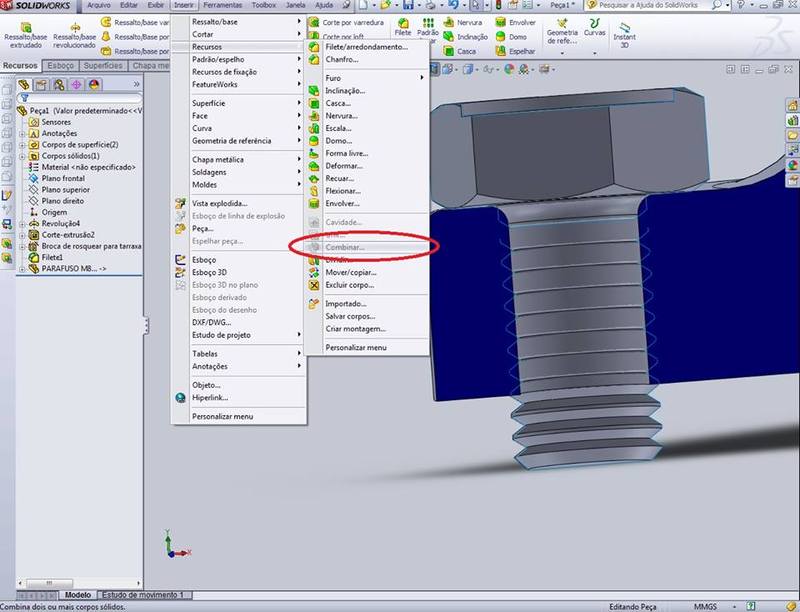Click the MMGS unit system status entry
The image size is (800, 612).
point(705,607)
